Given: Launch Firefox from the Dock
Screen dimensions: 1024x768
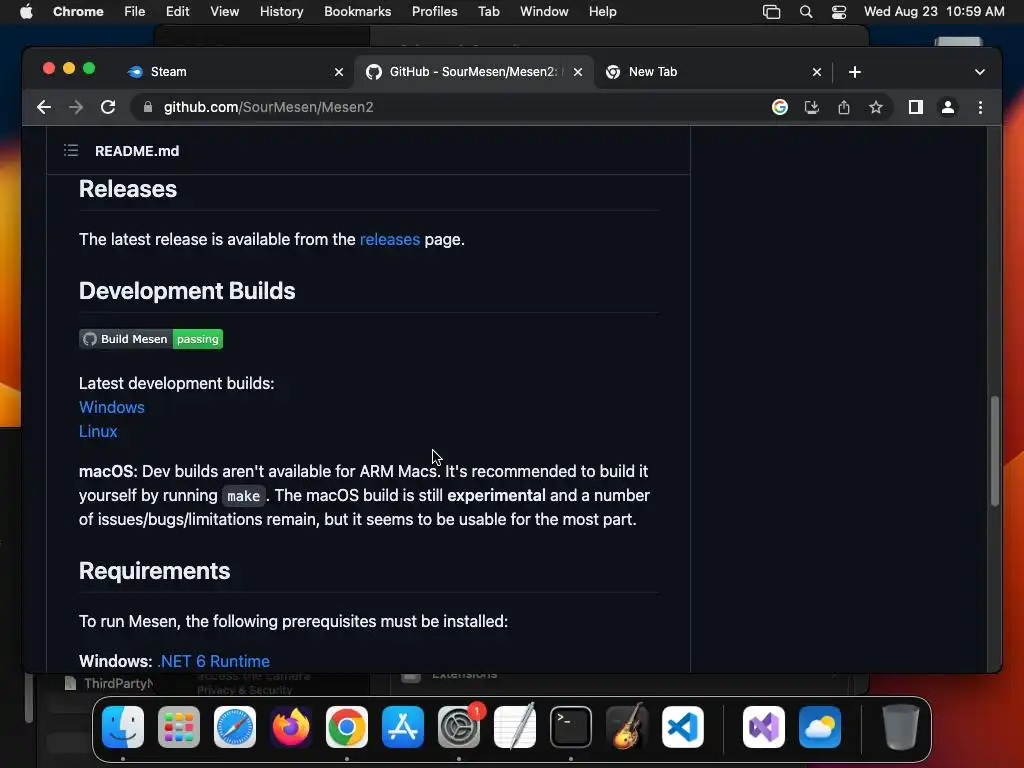Looking at the screenshot, I should click(291, 727).
